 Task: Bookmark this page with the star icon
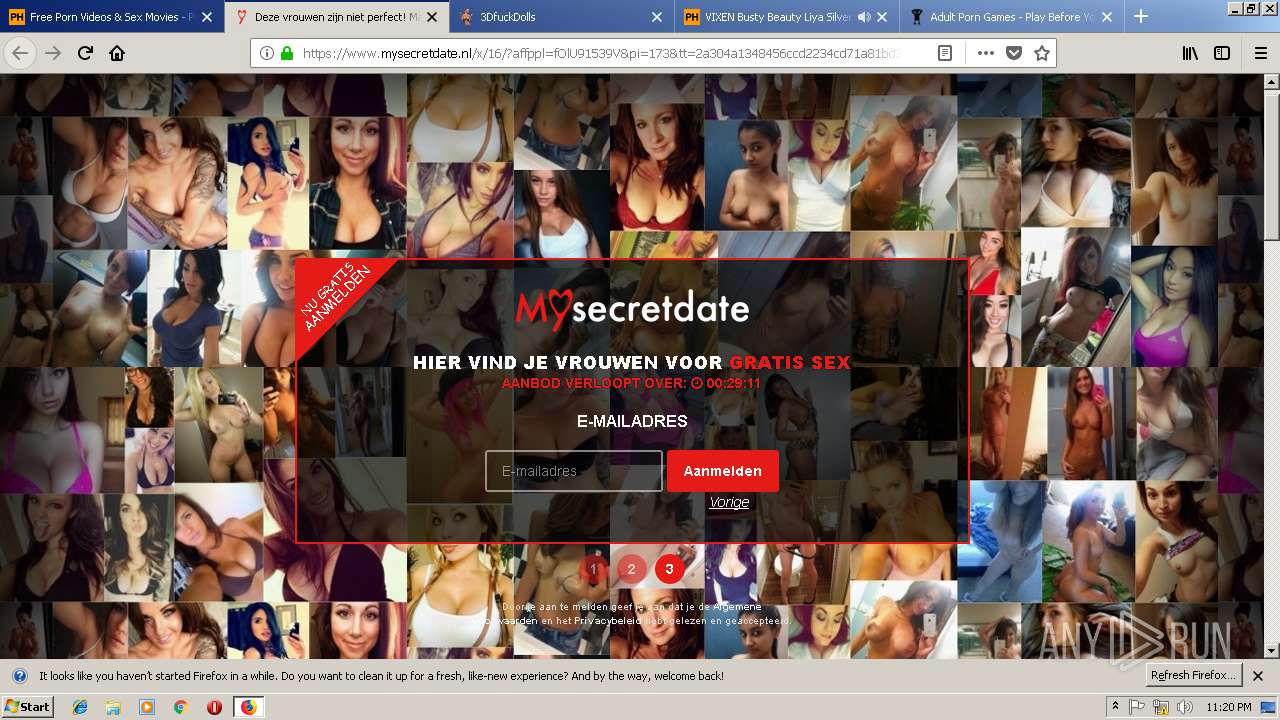[x=1042, y=54]
